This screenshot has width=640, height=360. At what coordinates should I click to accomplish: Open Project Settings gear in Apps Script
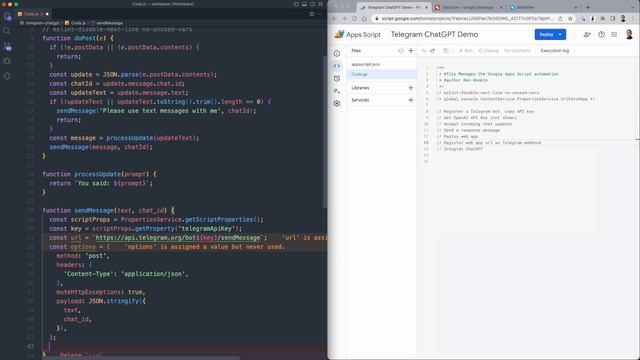point(337,104)
